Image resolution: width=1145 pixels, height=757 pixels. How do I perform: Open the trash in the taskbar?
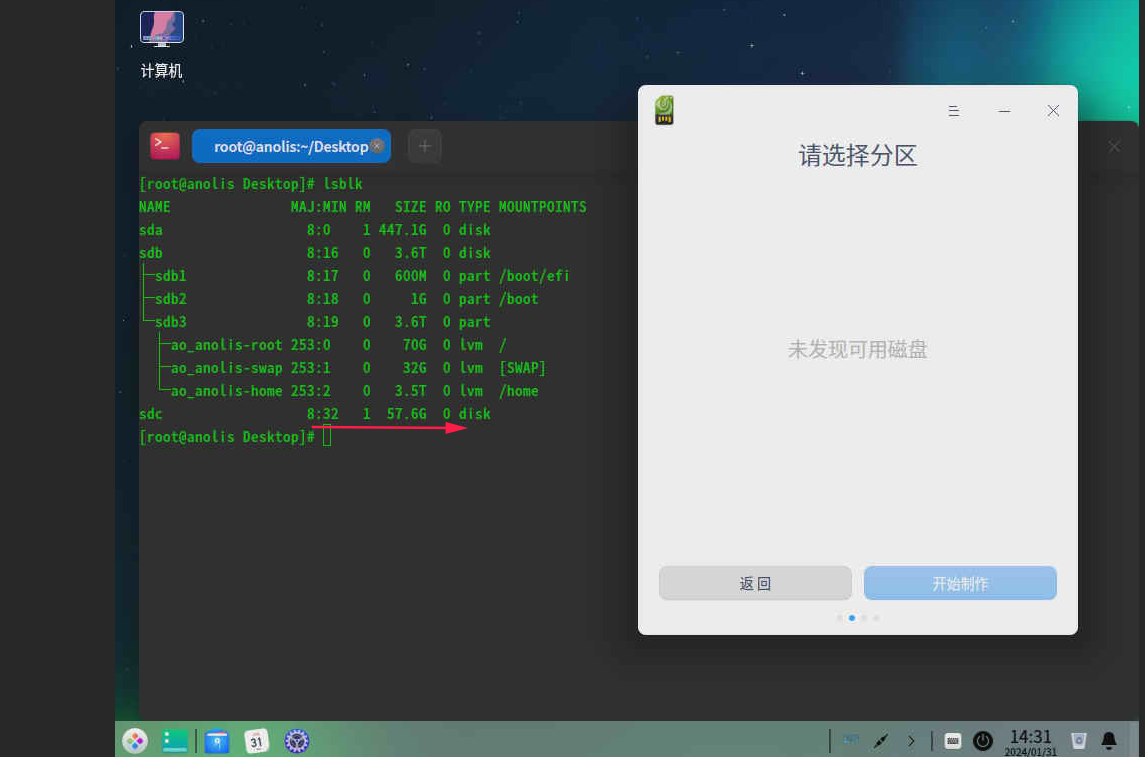[x=1078, y=741]
